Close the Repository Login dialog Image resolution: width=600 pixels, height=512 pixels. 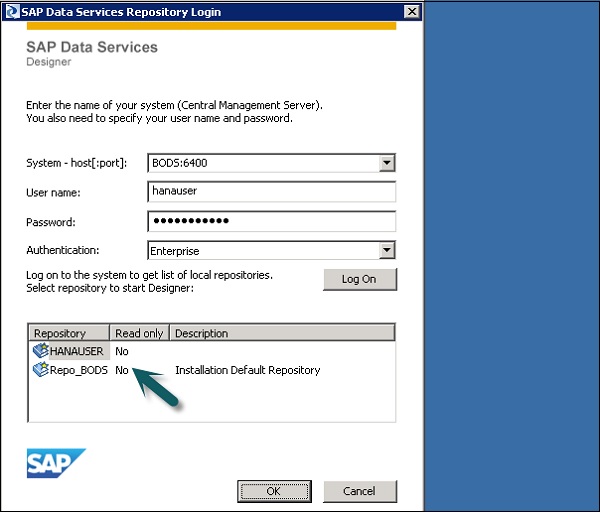[x=412, y=12]
